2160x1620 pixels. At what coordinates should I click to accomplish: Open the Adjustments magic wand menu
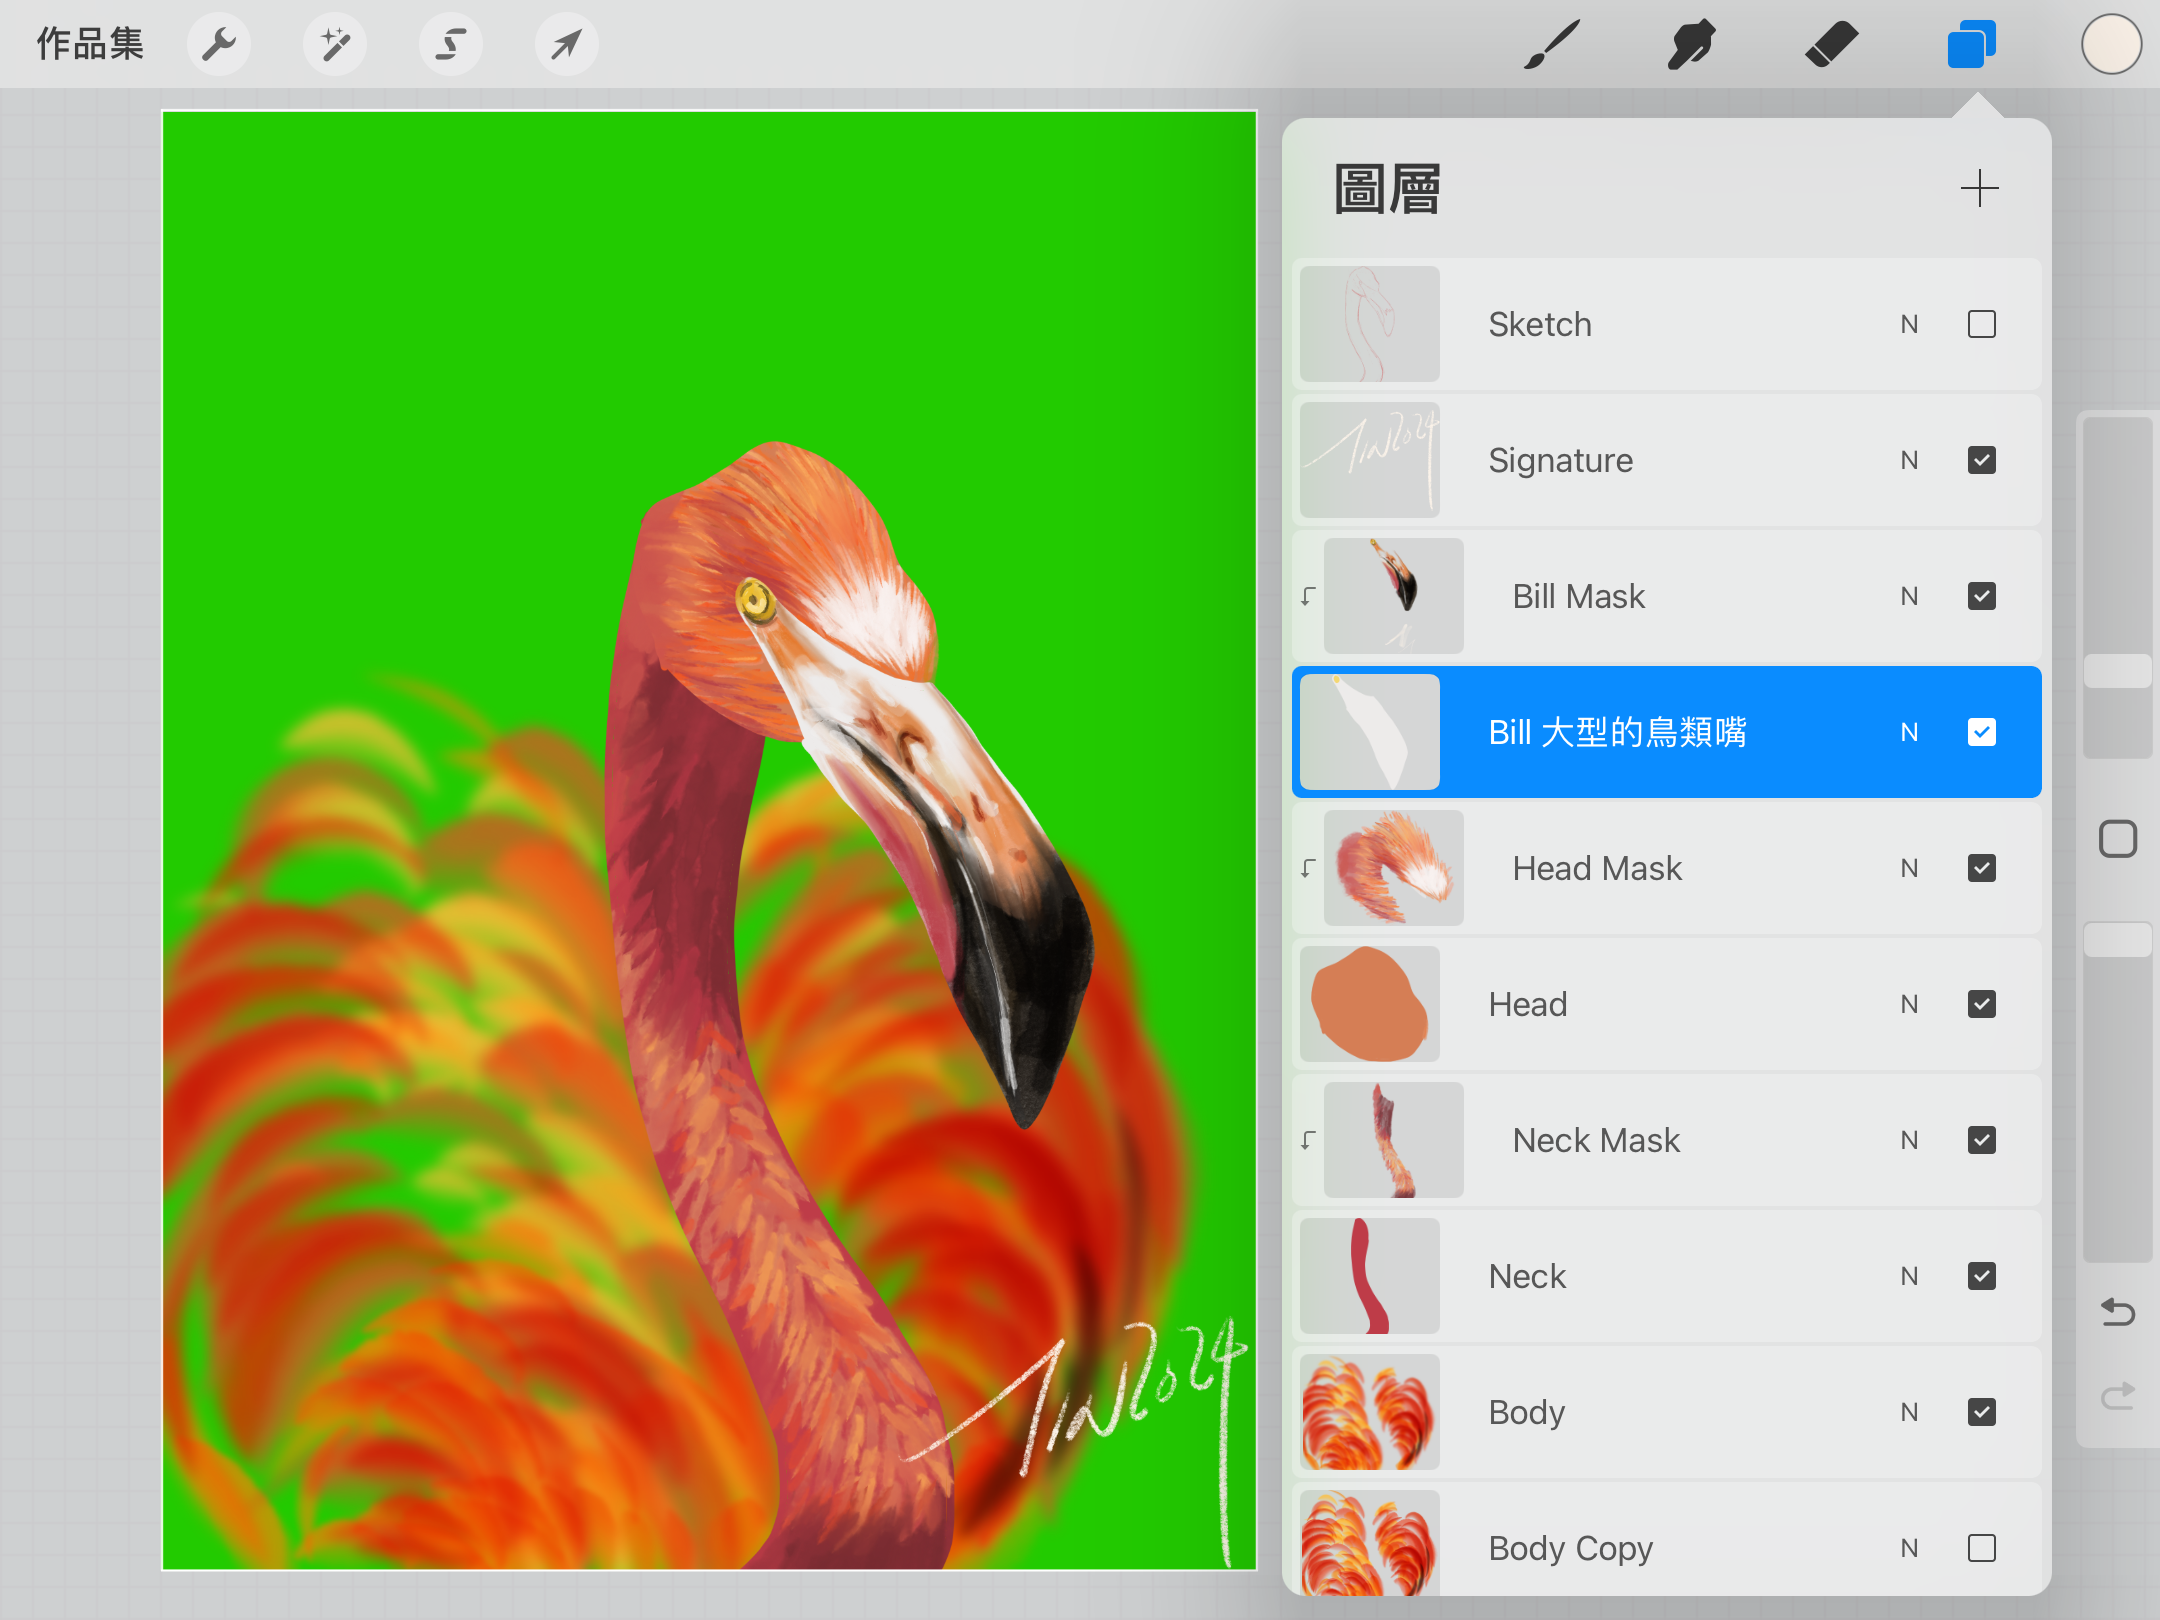tap(335, 44)
